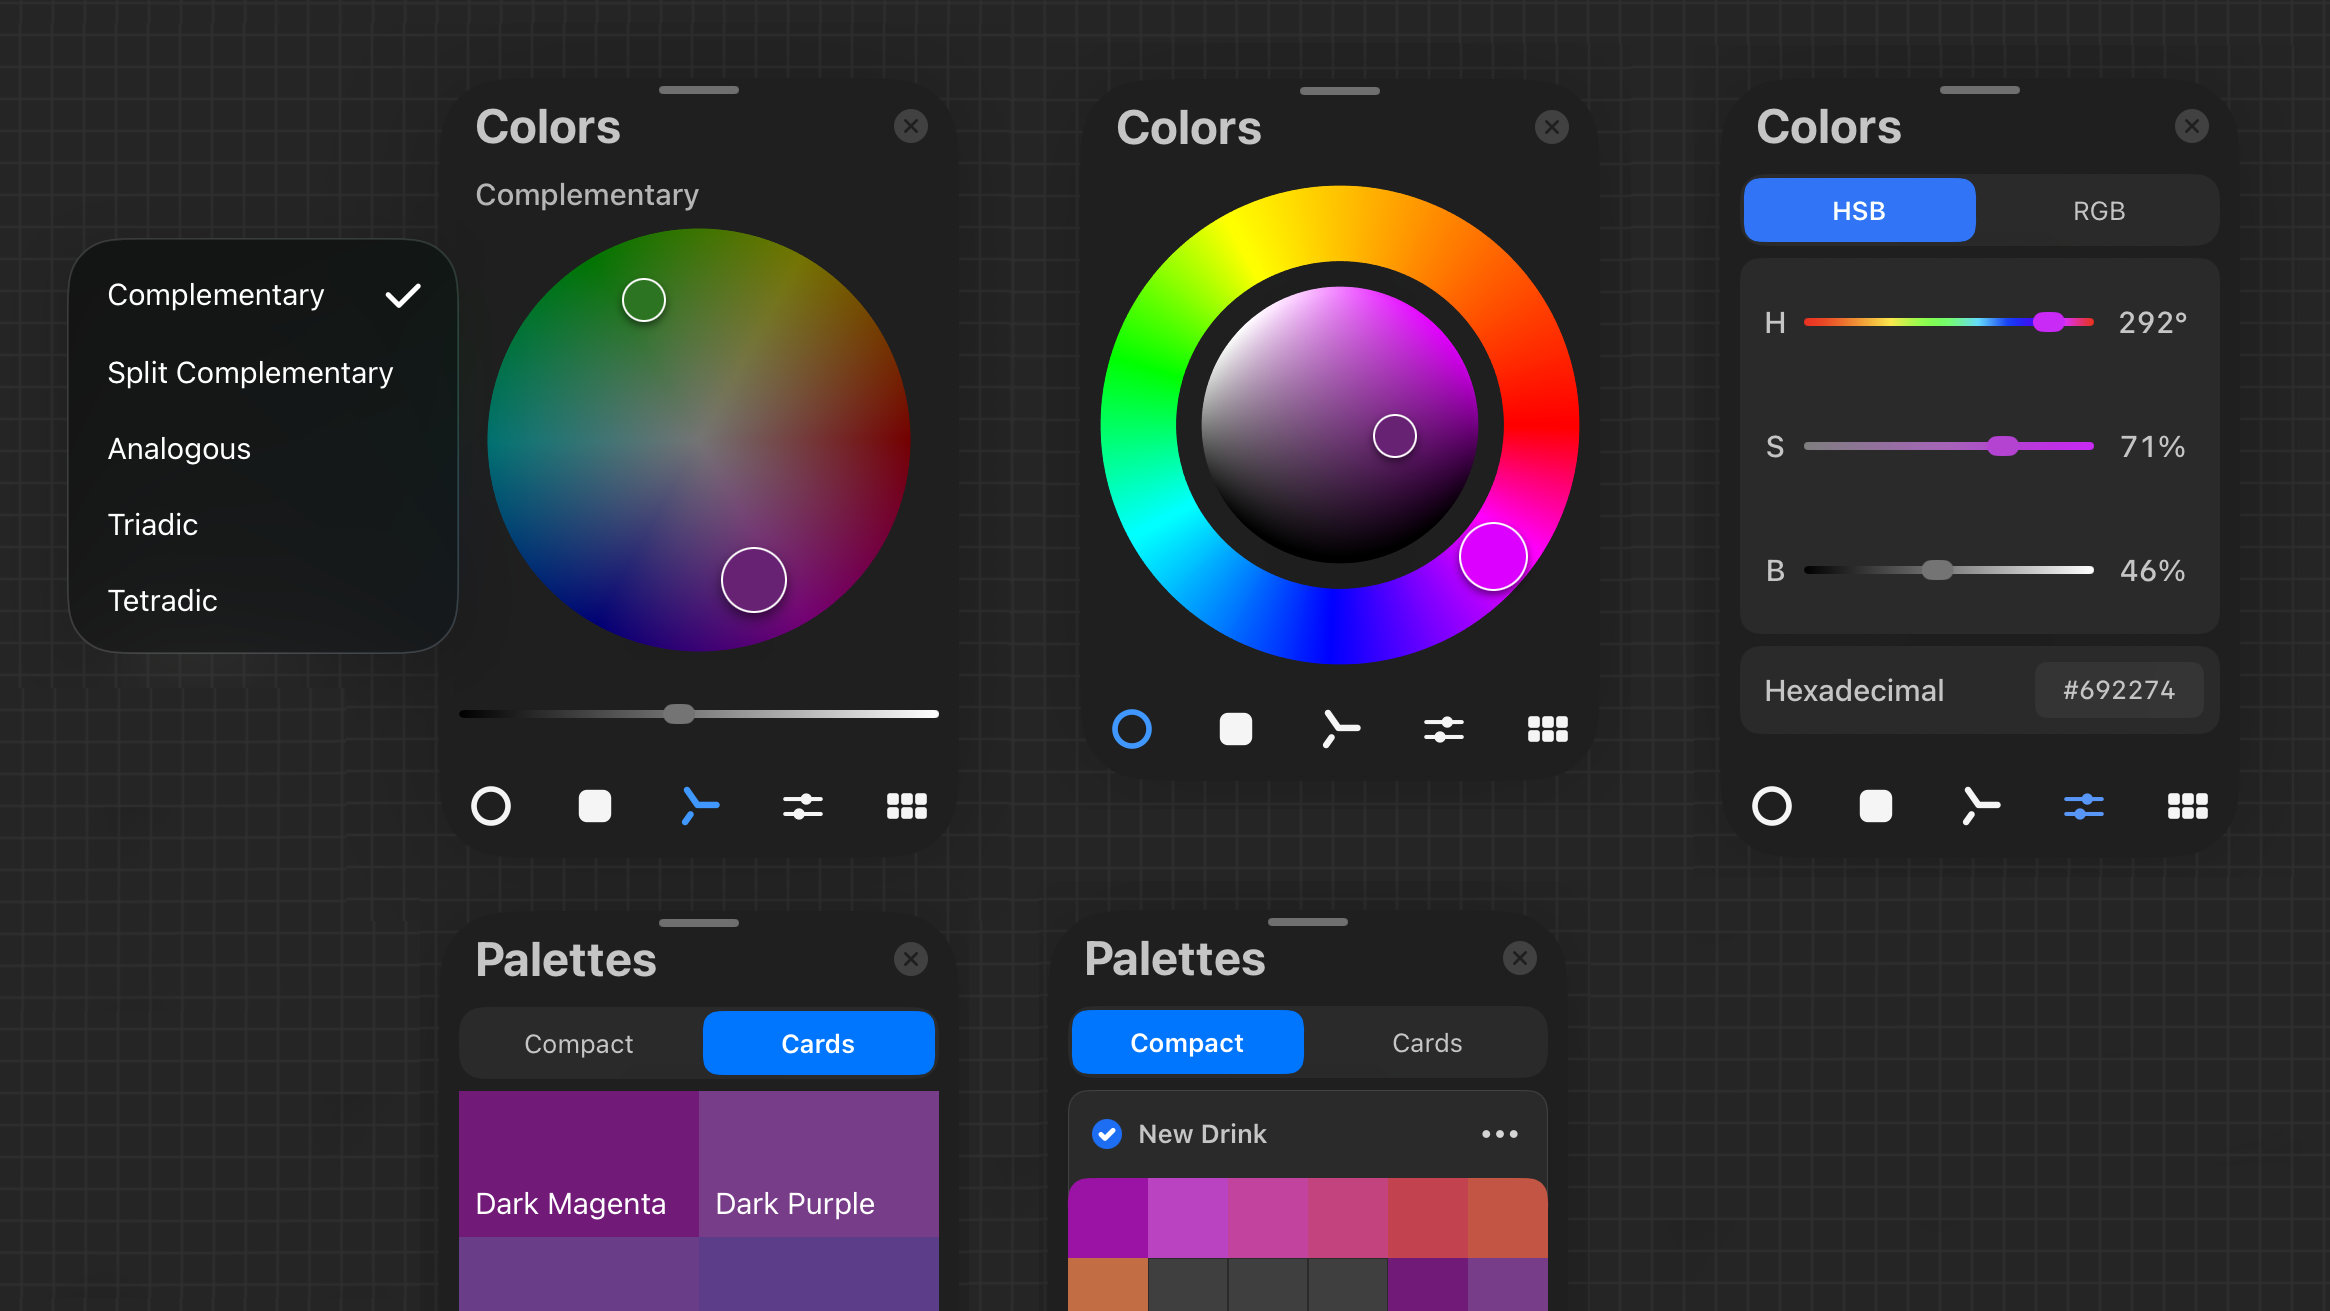Choose Complementary harmony mode
2330x1311 pixels.
tap(263, 295)
